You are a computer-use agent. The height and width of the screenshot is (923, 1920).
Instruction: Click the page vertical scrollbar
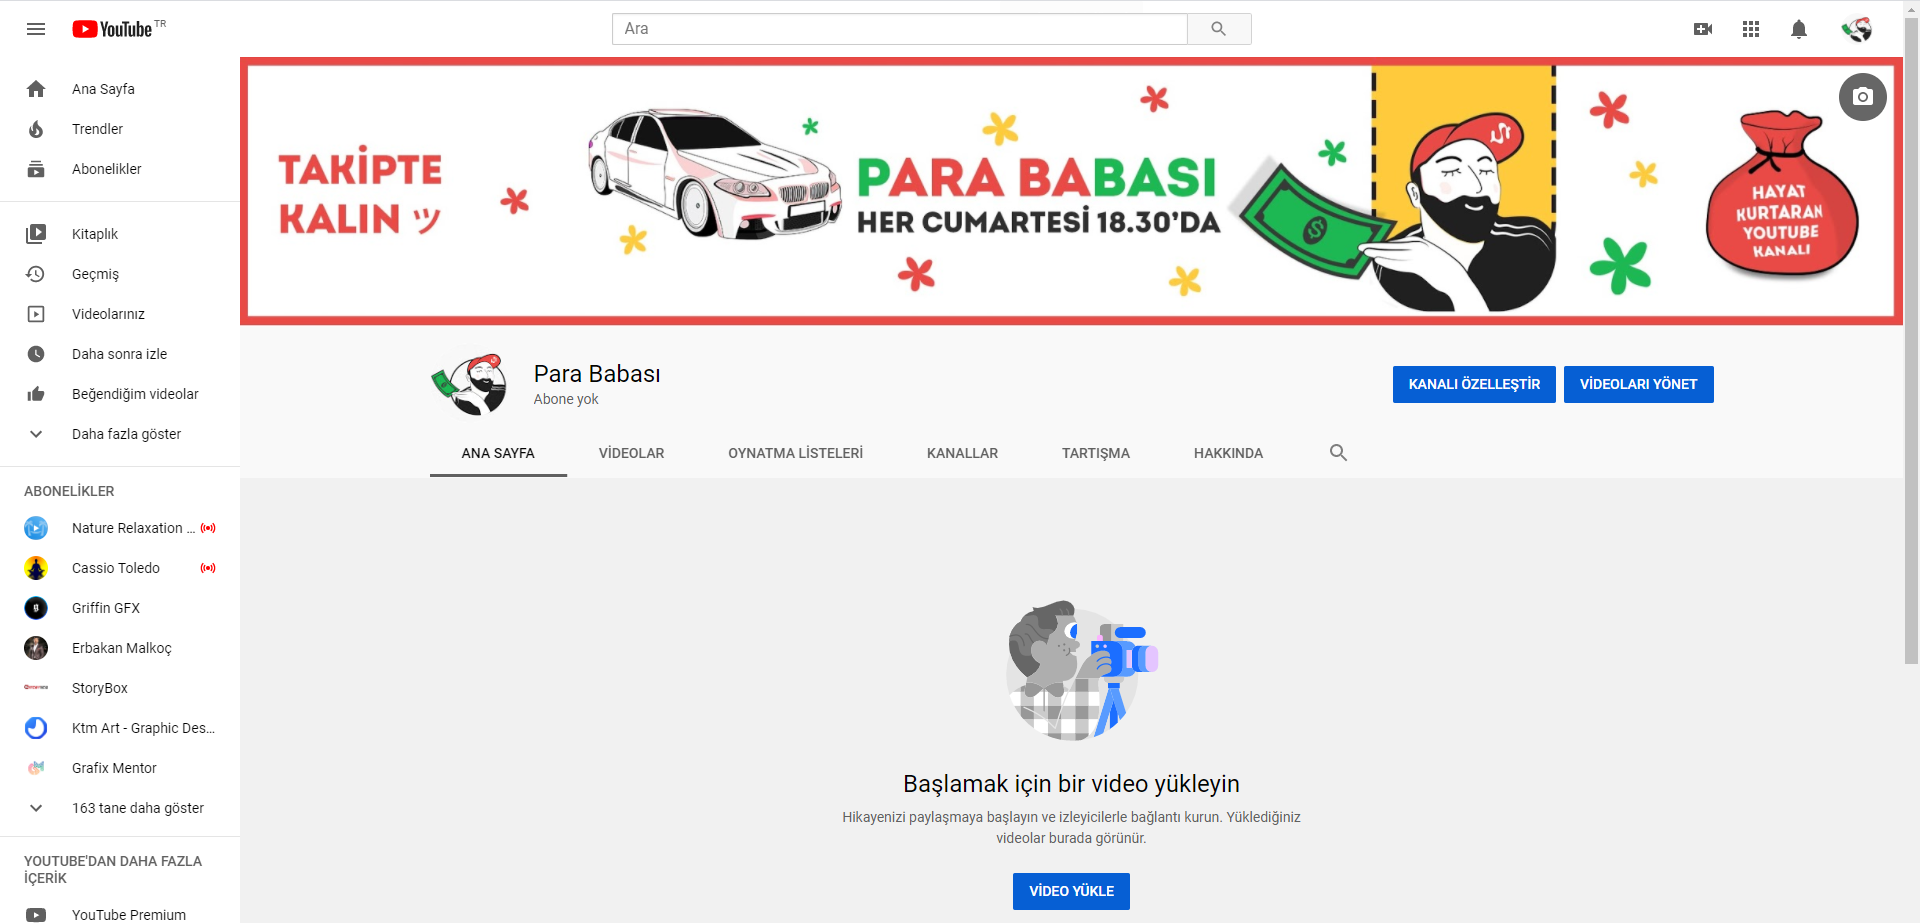click(1911, 340)
